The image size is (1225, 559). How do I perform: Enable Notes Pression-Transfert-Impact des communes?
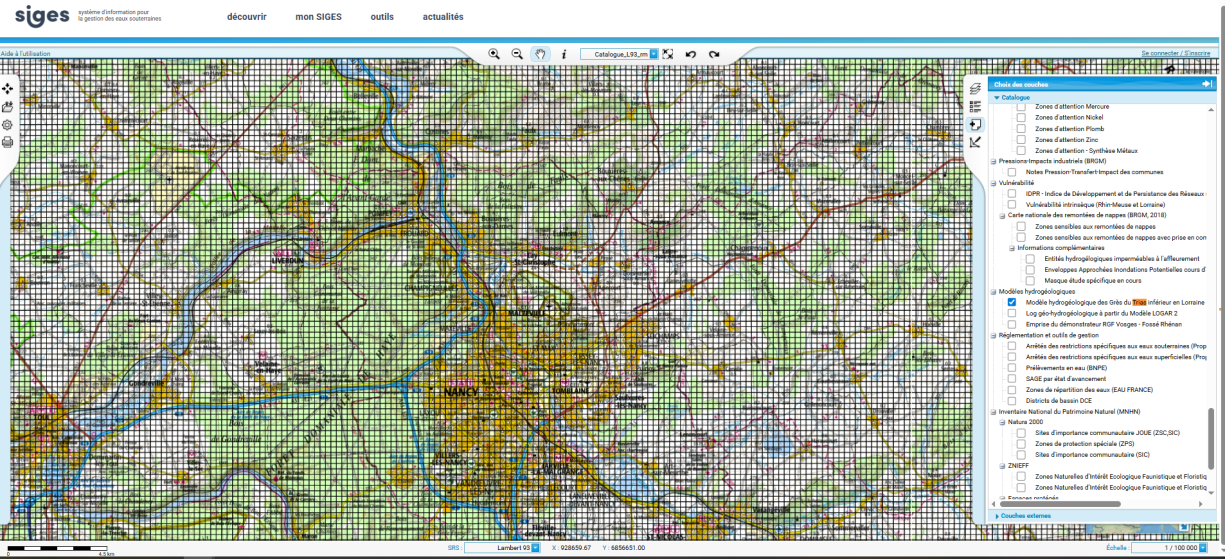1012,172
